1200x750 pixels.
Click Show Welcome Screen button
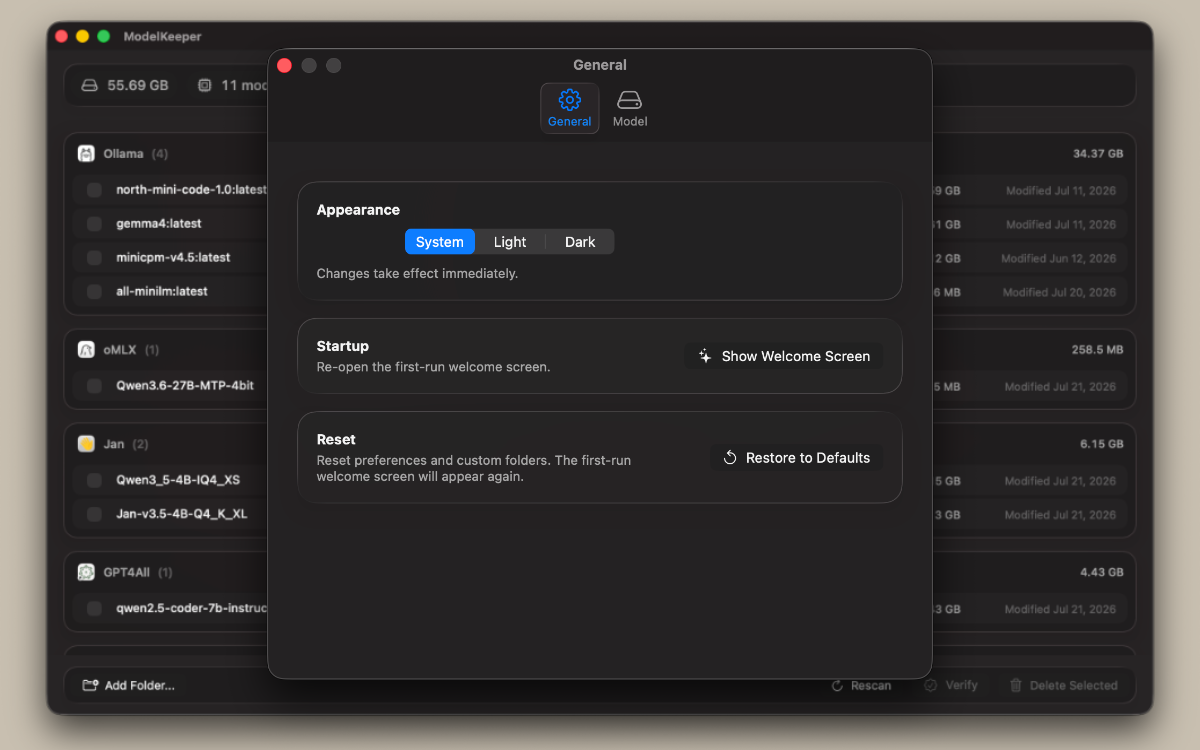(x=784, y=356)
